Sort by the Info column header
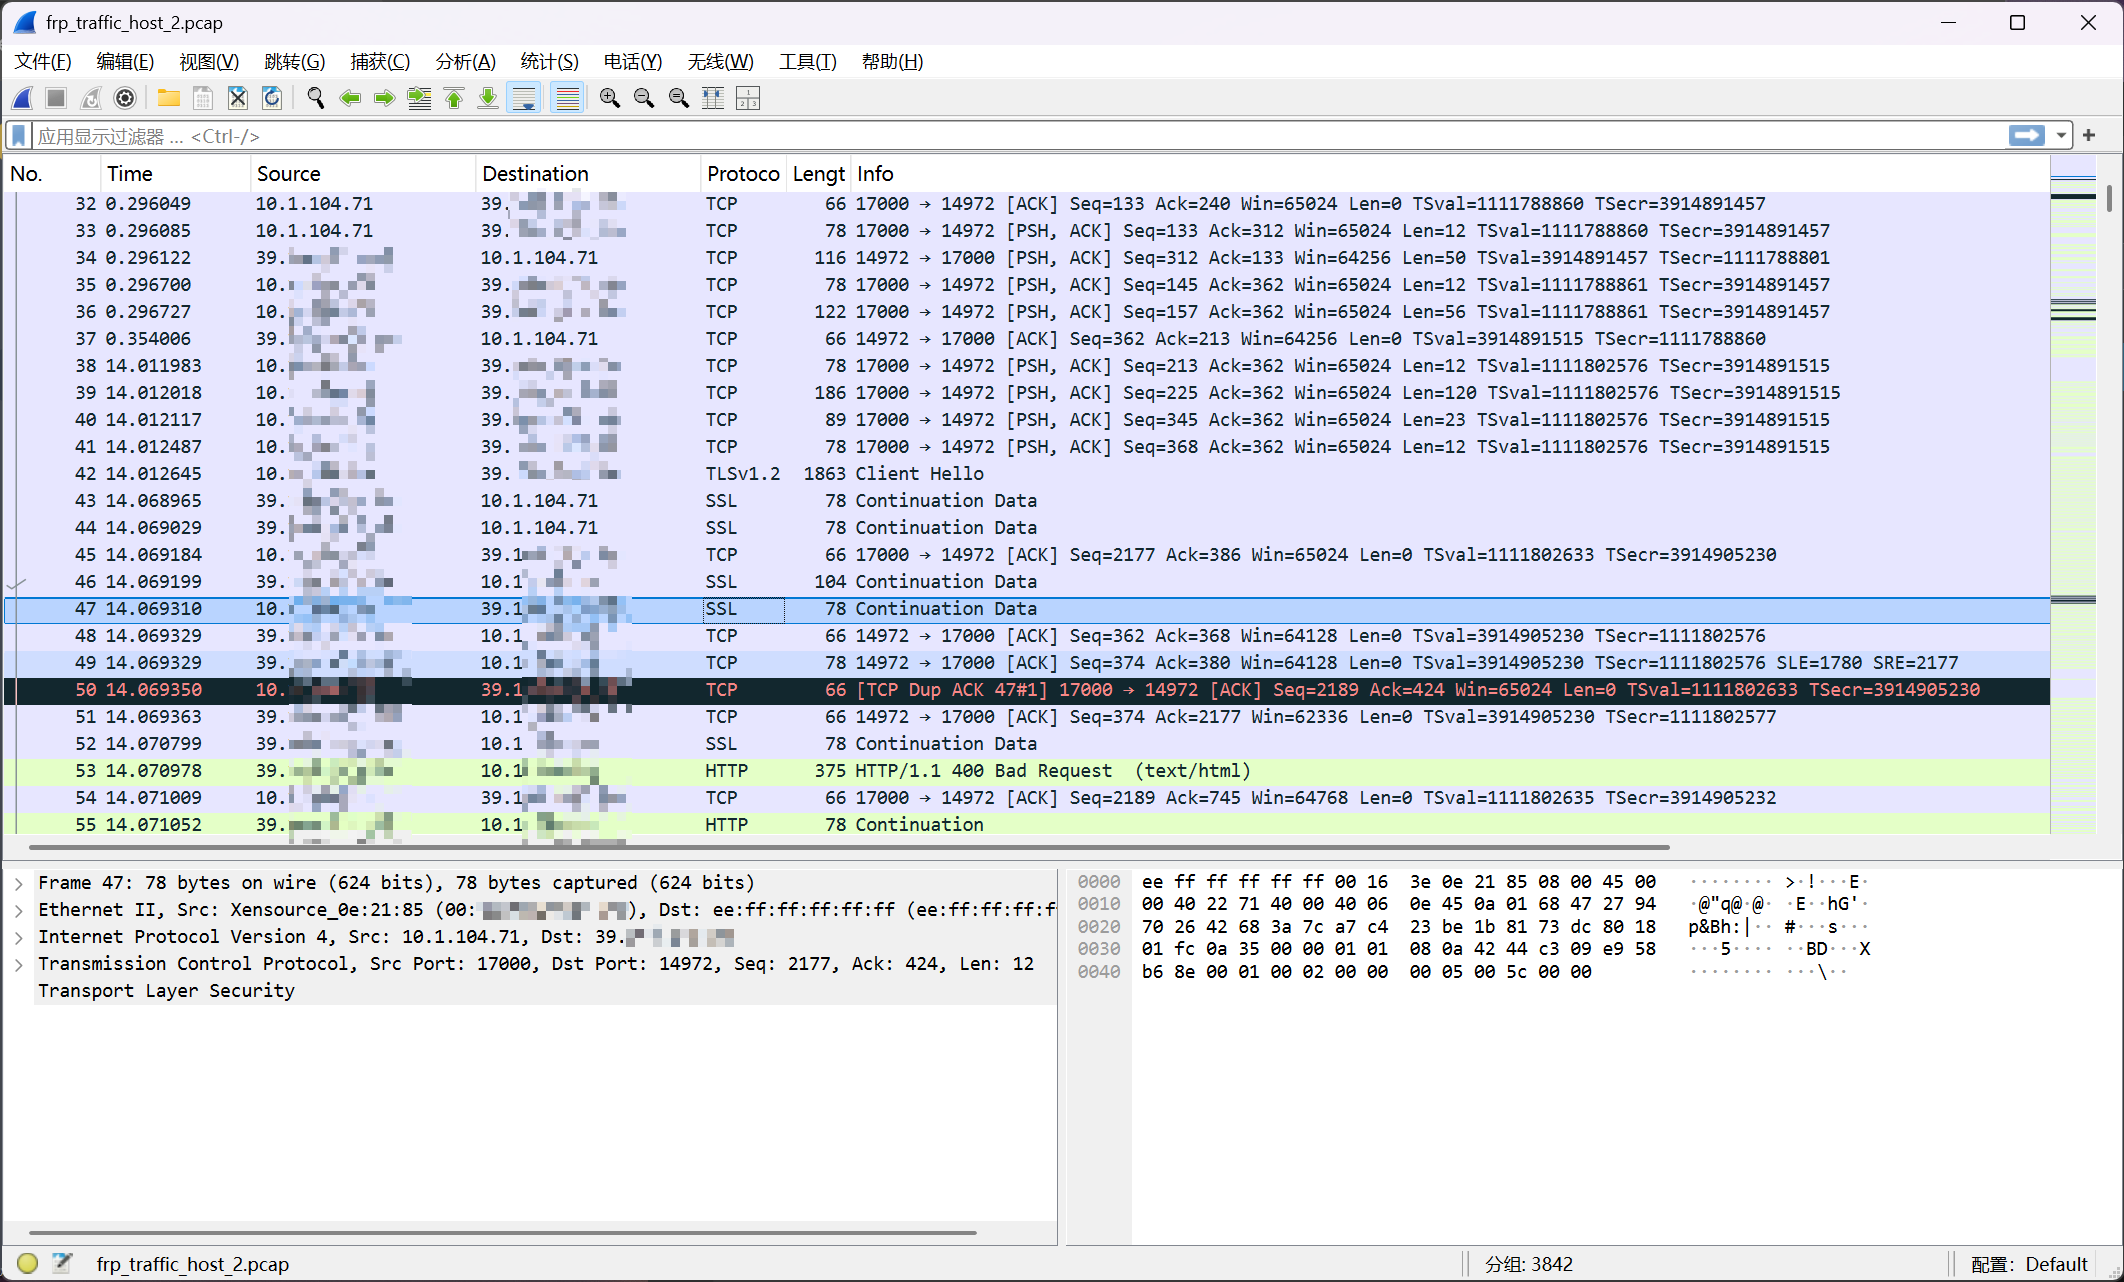The height and width of the screenshot is (1282, 2124). coord(1449,173)
